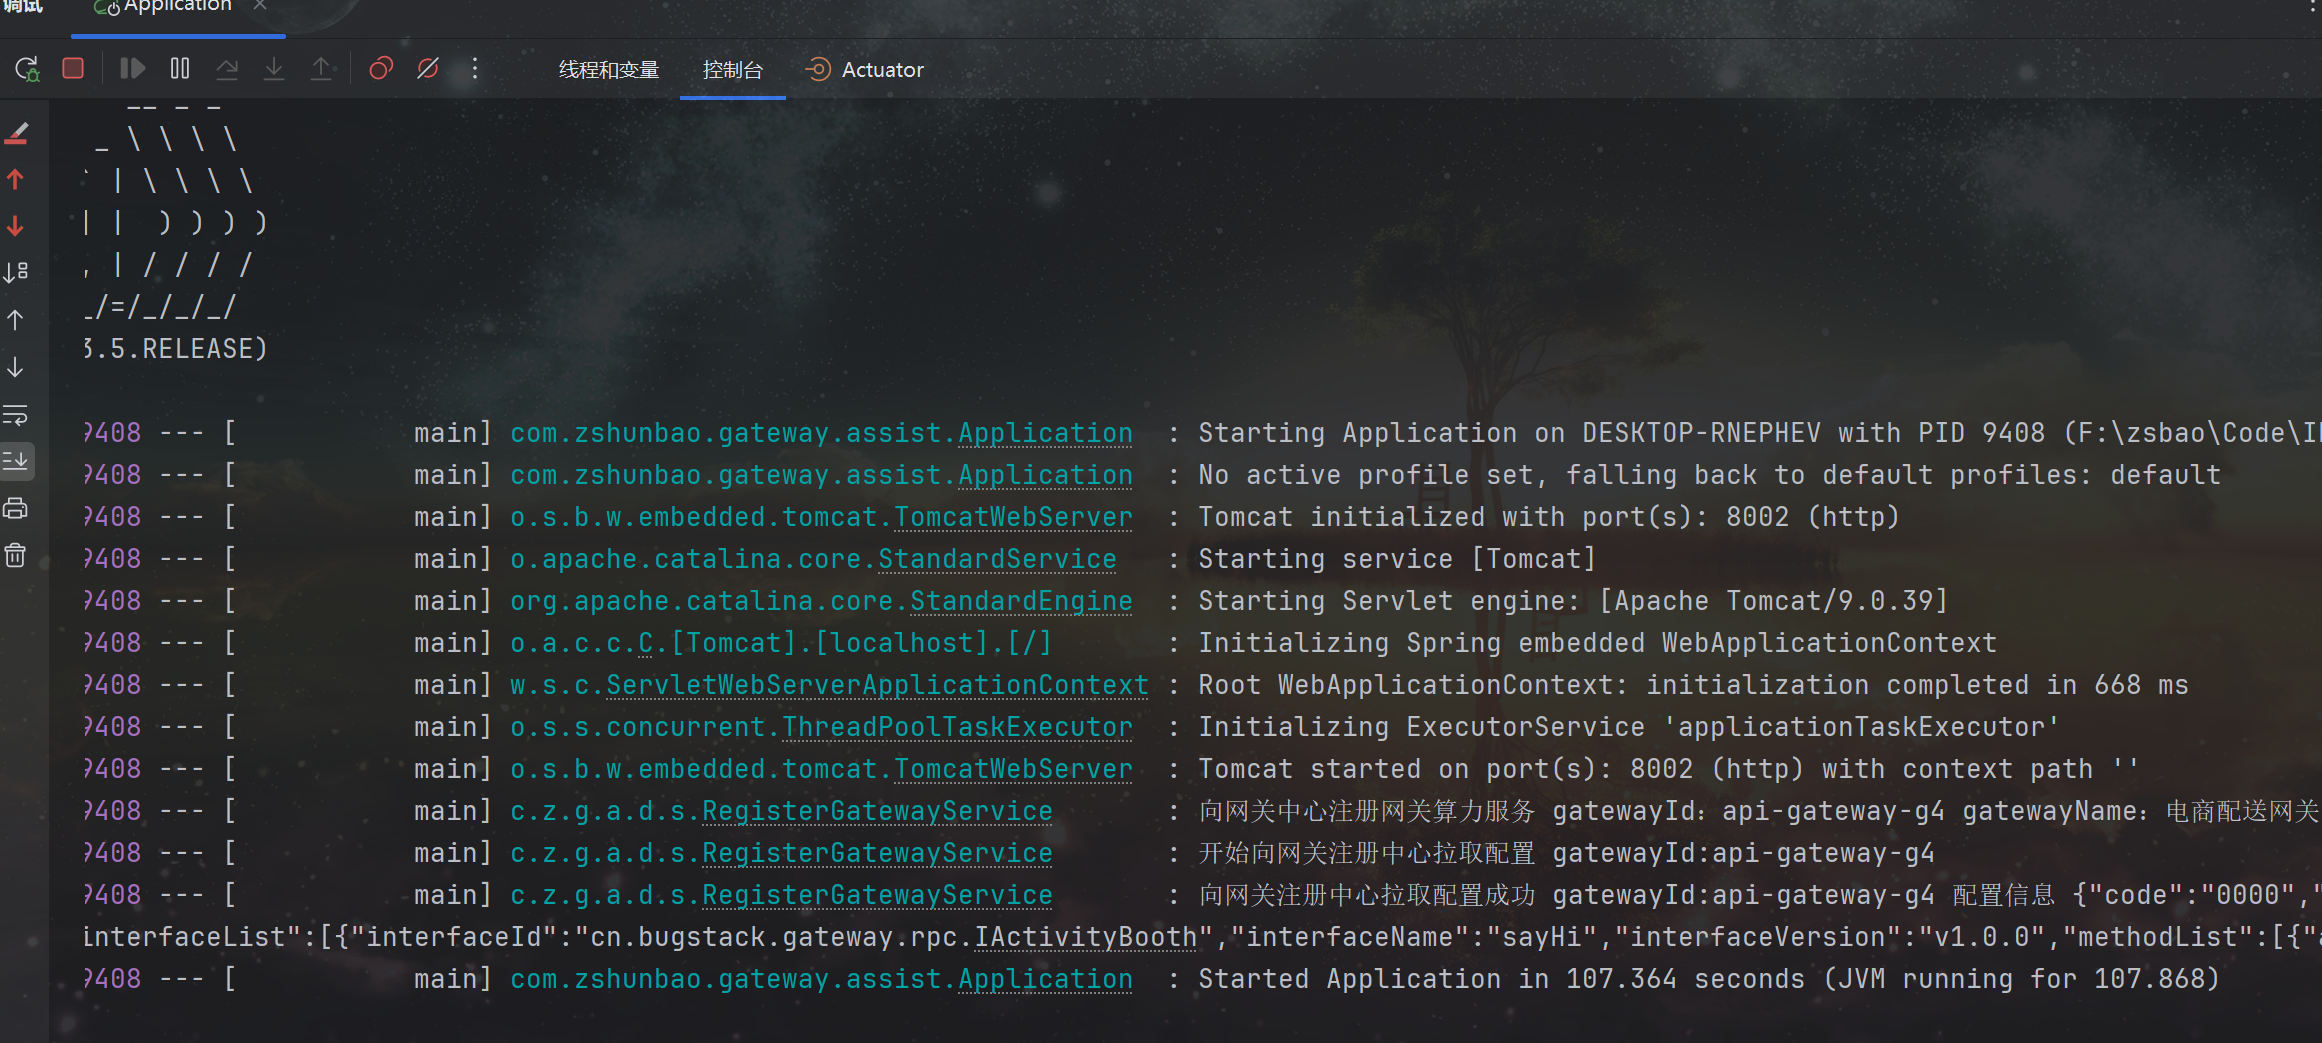
Task: Rerun the Application debug session
Action: 27,69
